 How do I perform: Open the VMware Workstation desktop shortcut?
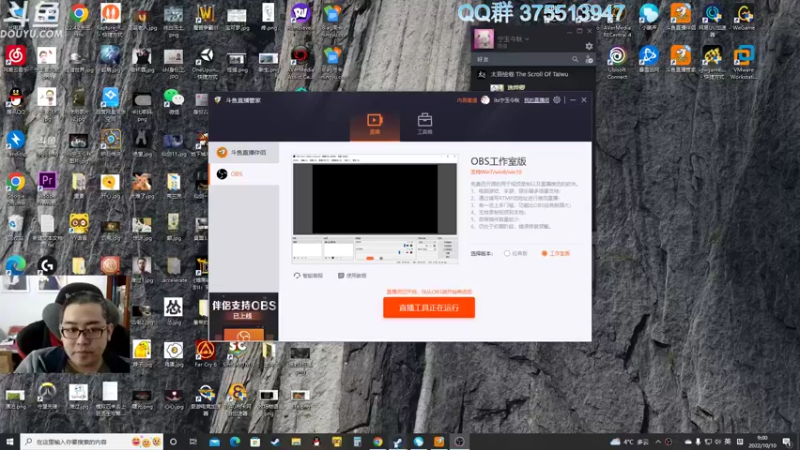coord(743,62)
